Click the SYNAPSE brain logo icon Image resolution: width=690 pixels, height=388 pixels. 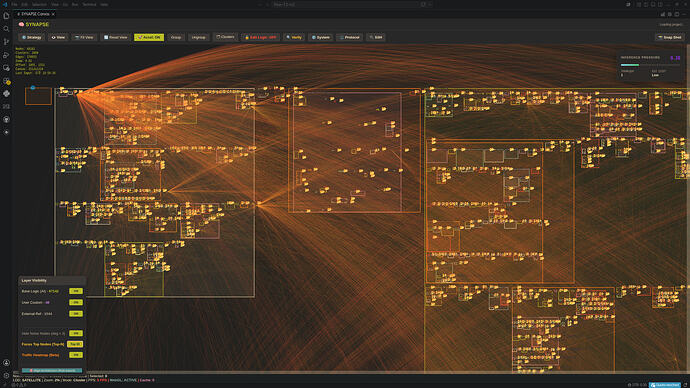[x=21, y=25]
